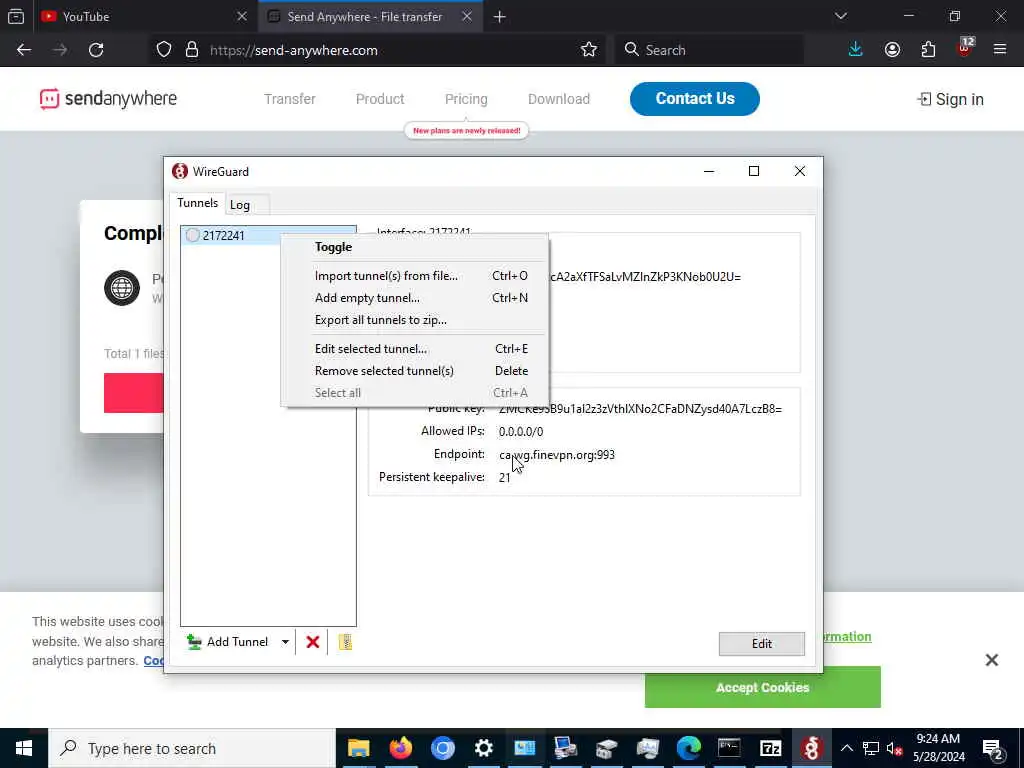Click the Edit button in WireGuard

coord(761,644)
